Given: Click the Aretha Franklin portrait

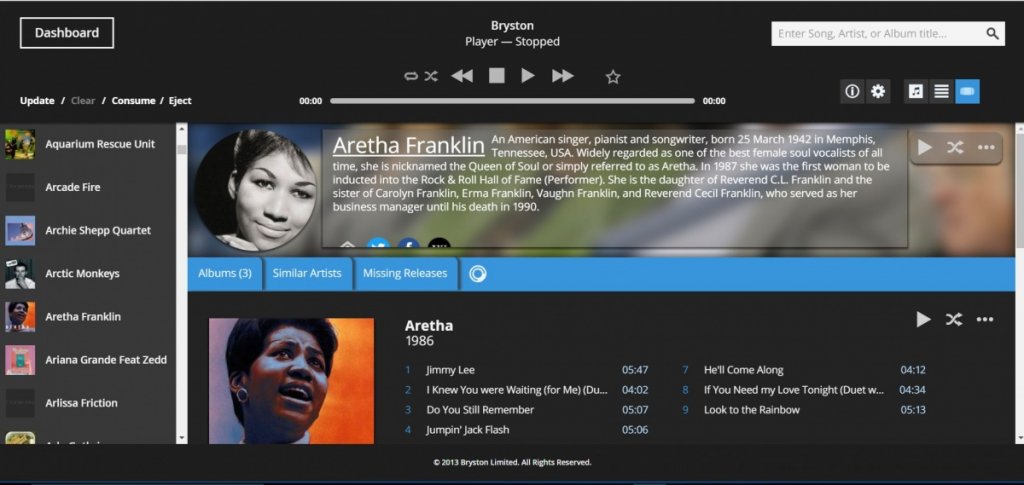Looking at the screenshot, I should tap(255, 190).
